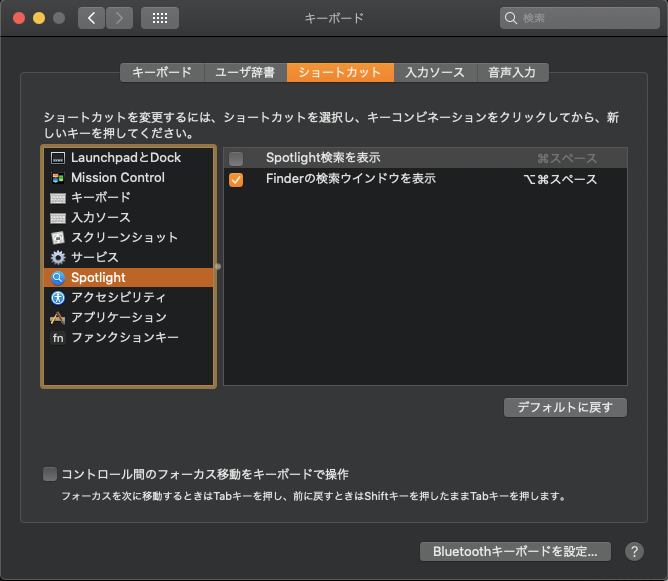Go forward with the right chevron button

click(x=119, y=18)
